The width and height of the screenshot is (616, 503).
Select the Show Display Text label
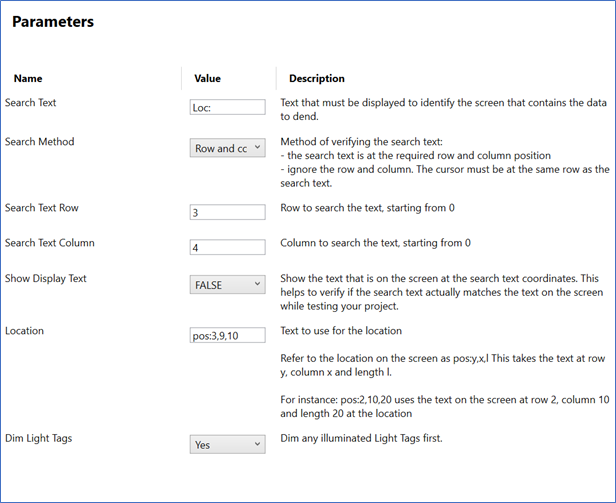(x=46, y=279)
